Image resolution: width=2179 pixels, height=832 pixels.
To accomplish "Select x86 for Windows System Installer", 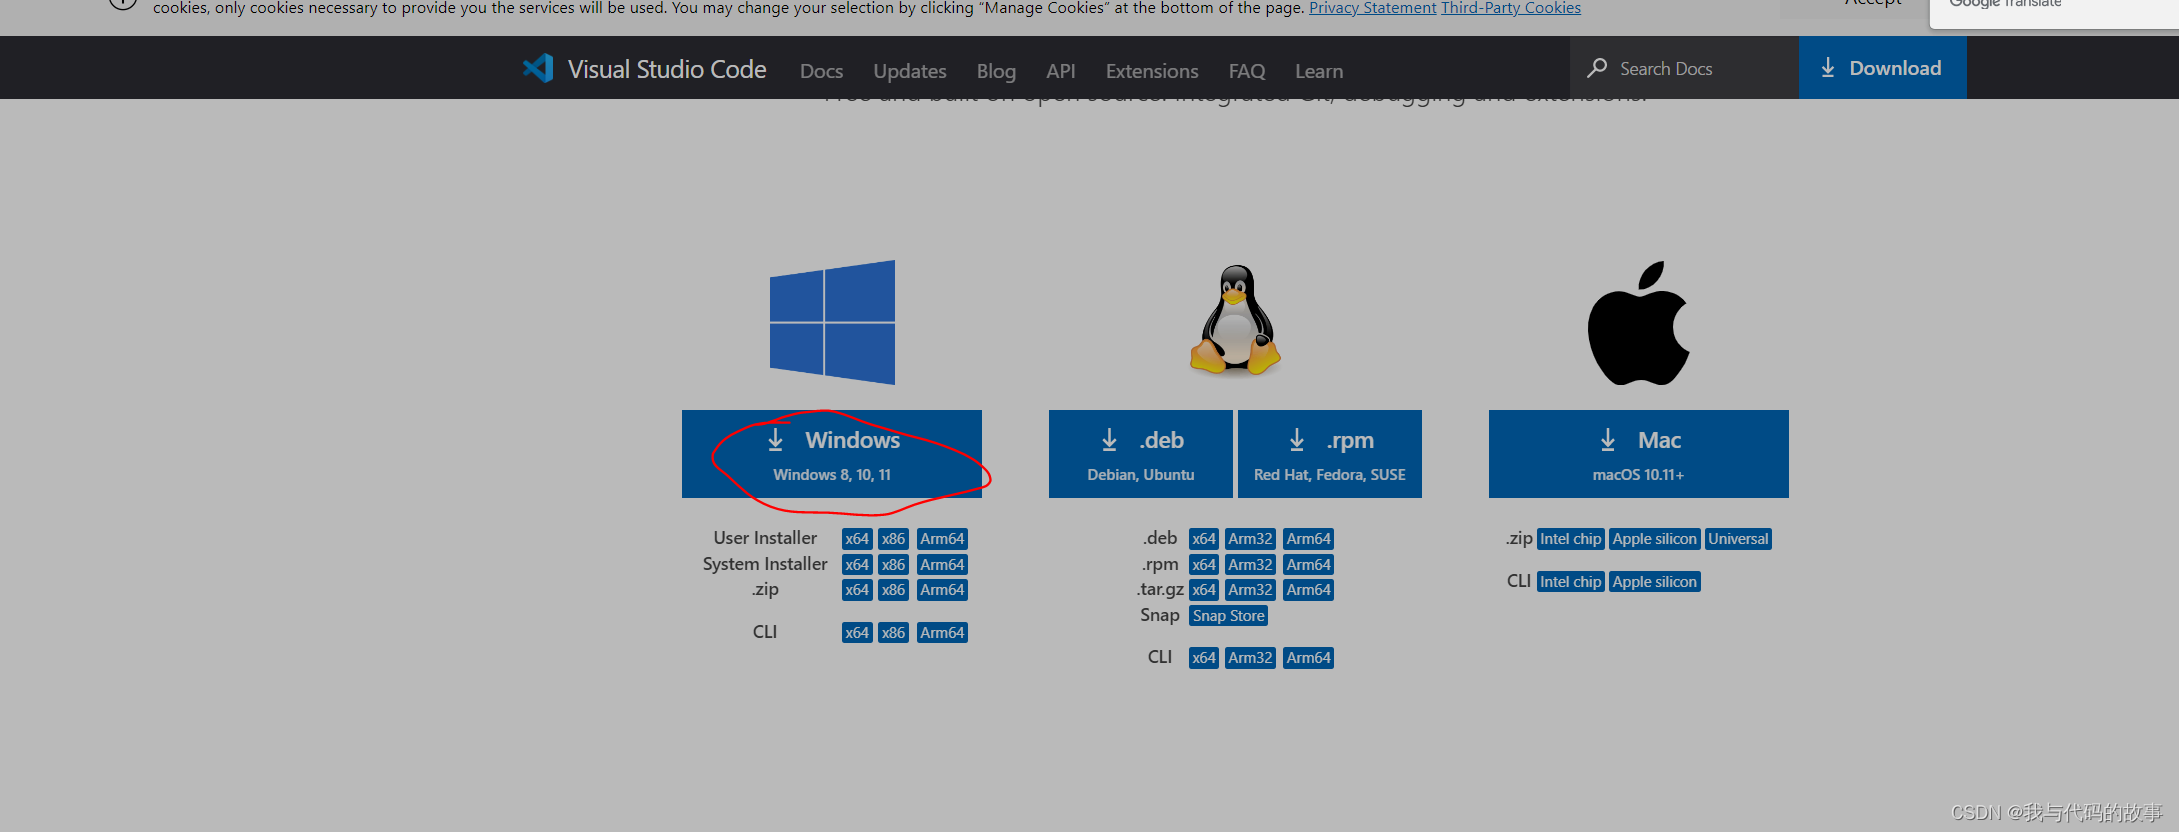I will coord(893,565).
